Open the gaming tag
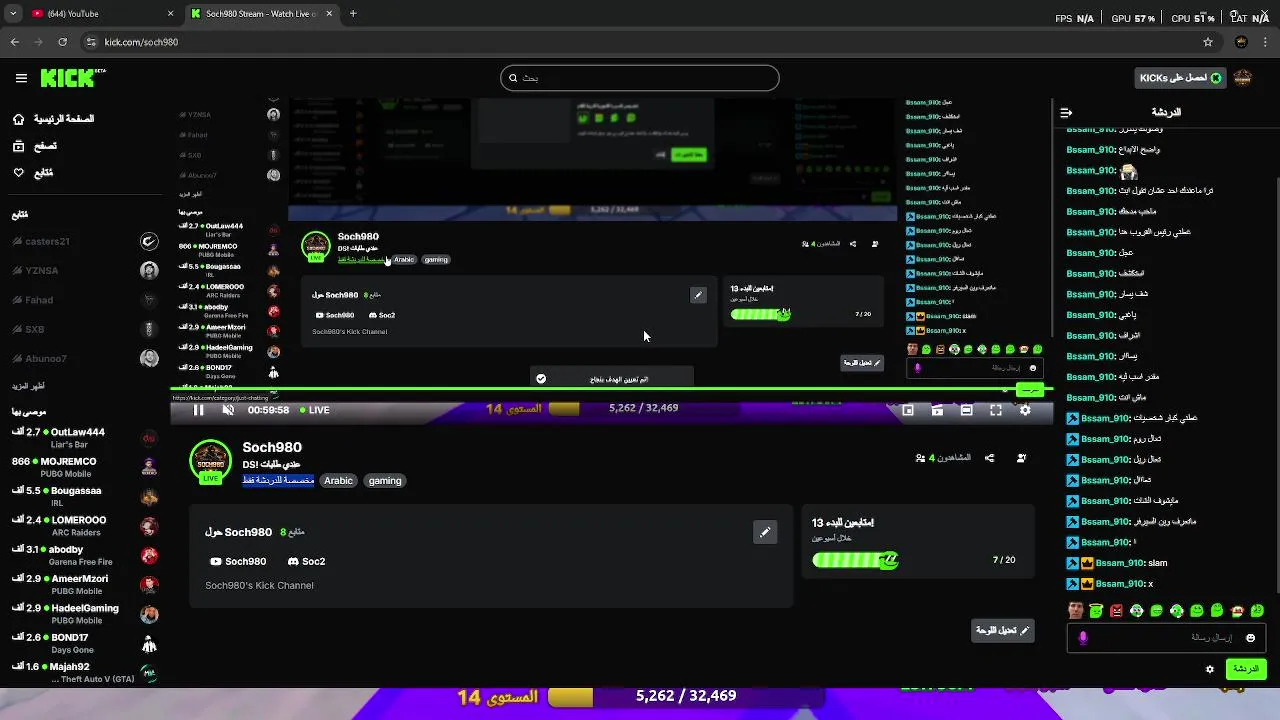The height and width of the screenshot is (720, 1280). pos(385,481)
